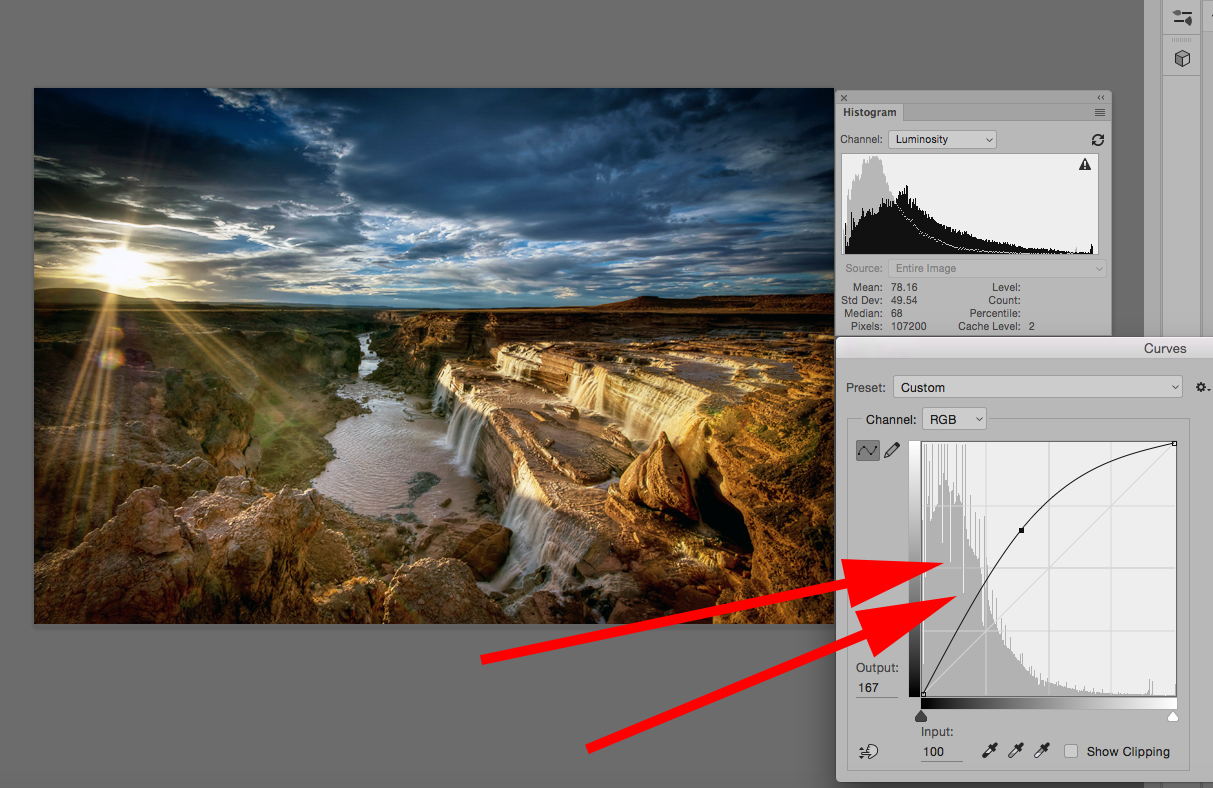Close the Histogram panel
This screenshot has width=1213, height=788.
click(x=844, y=98)
